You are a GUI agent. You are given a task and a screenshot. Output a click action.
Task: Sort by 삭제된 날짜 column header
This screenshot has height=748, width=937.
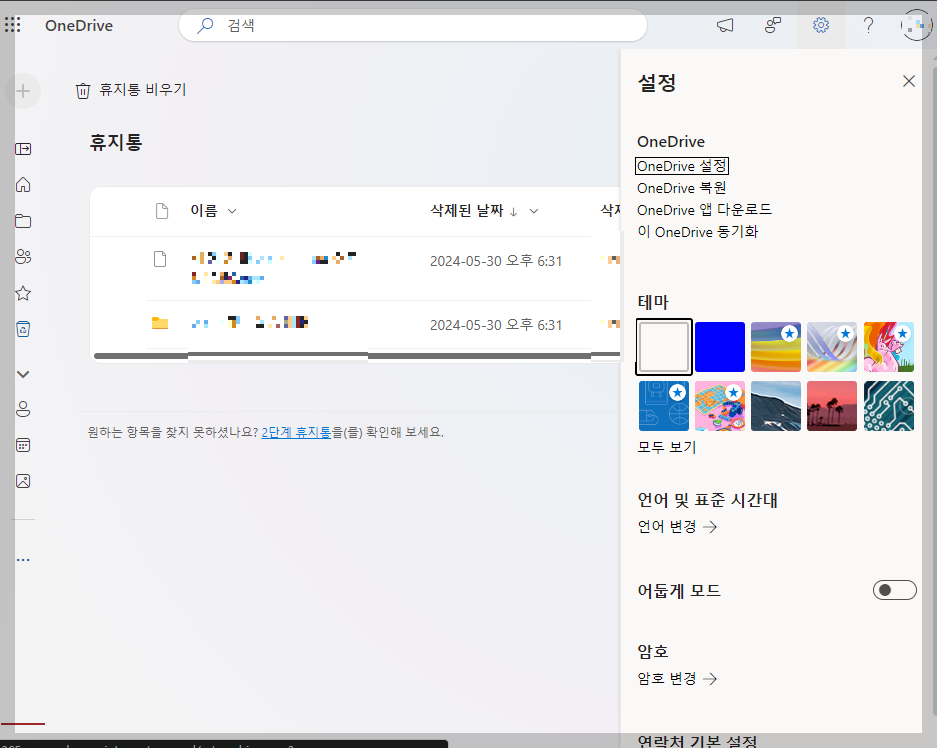467,211
